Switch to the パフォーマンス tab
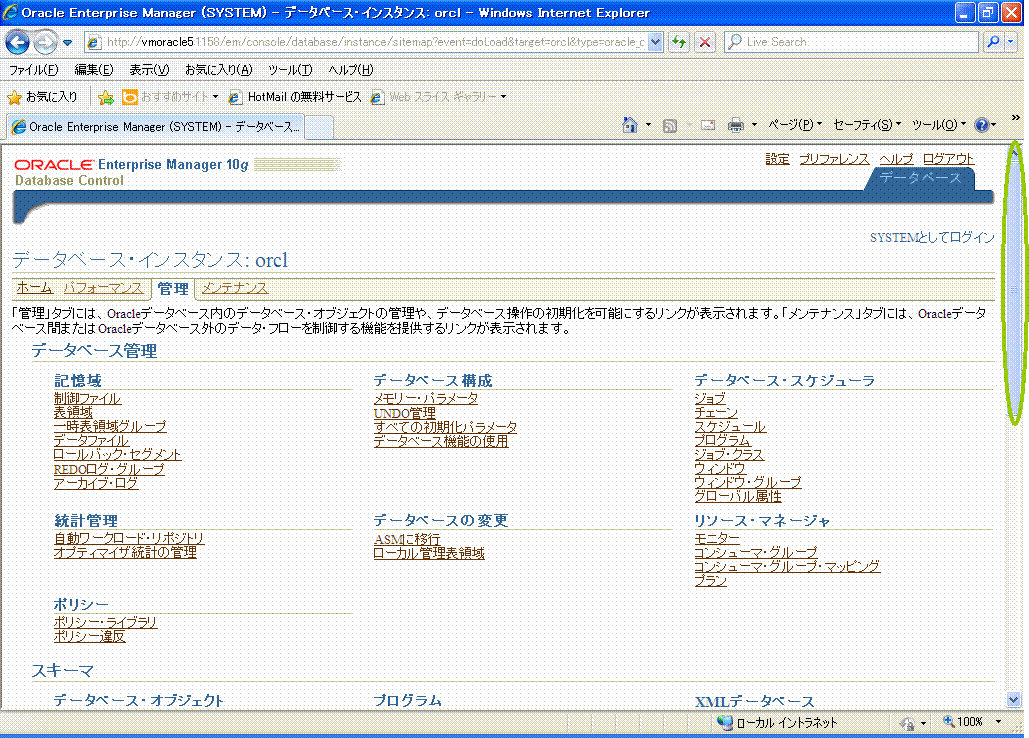Image resolution: width=1029 pixels, height=738 pixels. pos(103,287)
